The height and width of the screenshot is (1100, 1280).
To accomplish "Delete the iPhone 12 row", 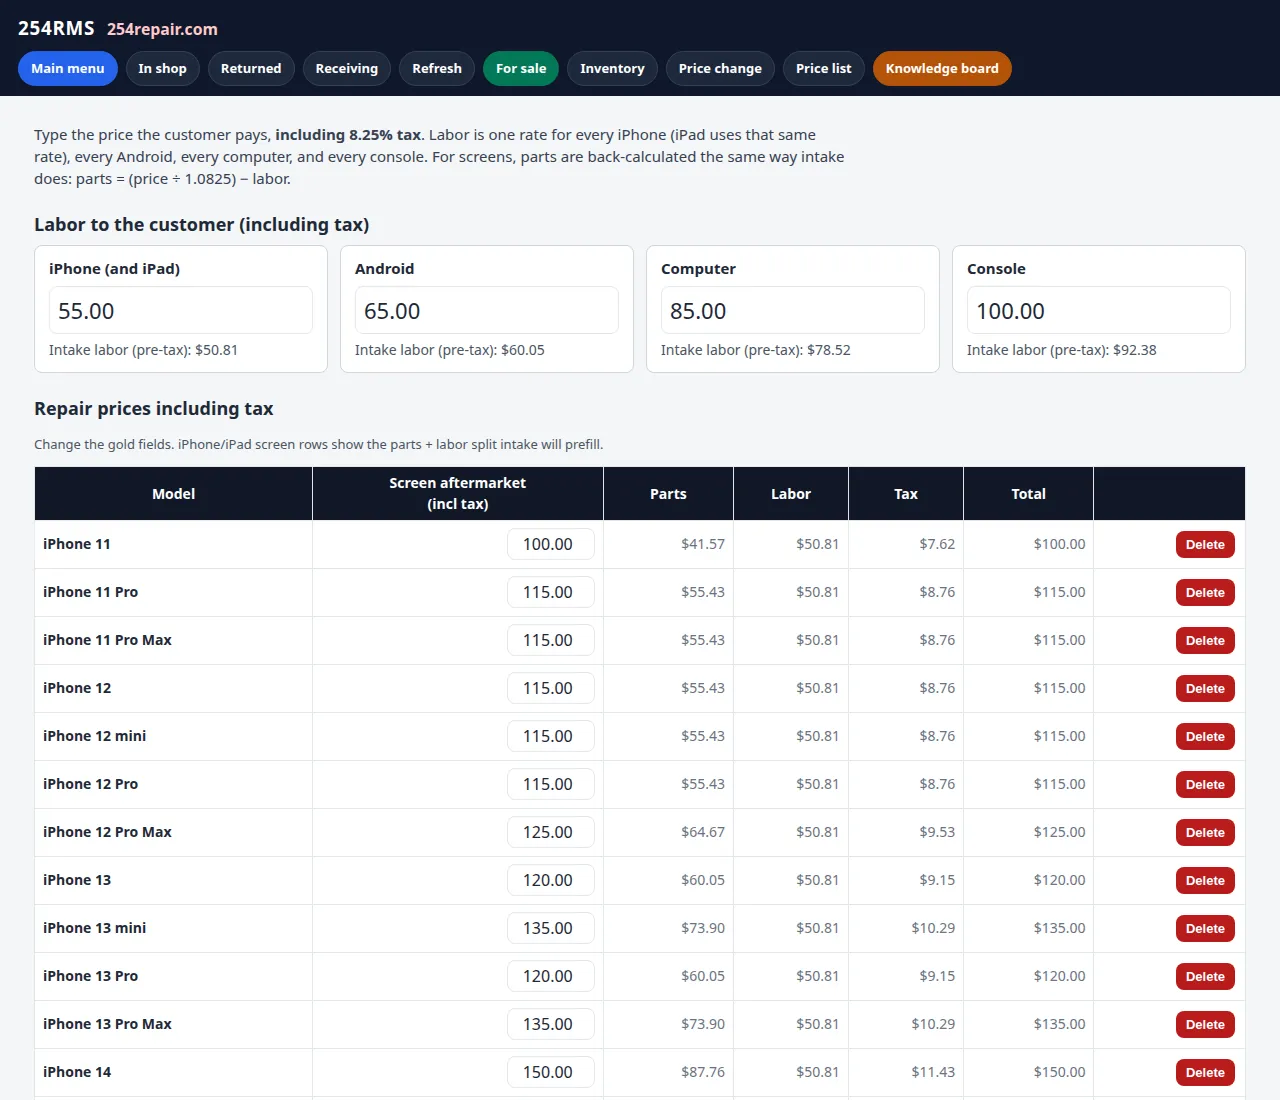I will click(1205, 688).
